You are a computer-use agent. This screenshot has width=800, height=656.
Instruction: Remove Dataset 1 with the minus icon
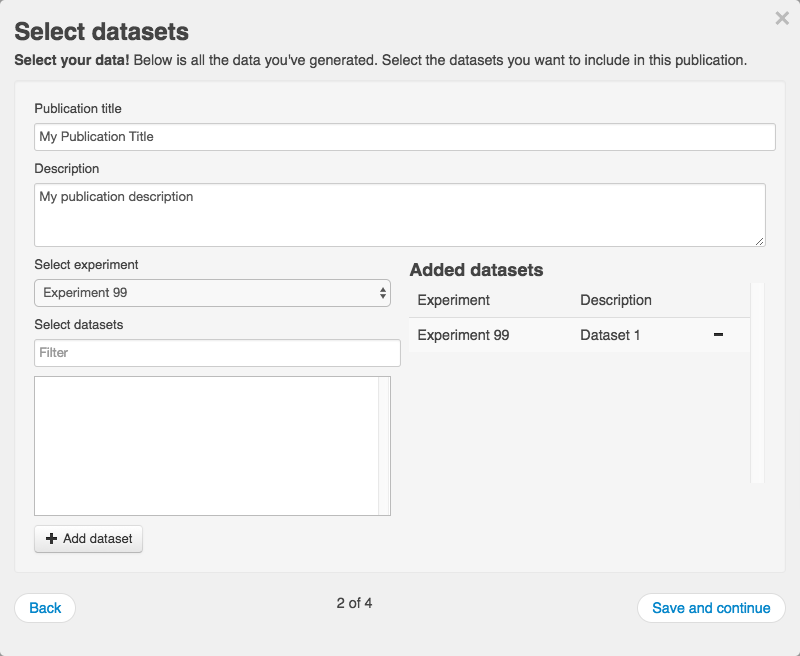coord(718,335)
